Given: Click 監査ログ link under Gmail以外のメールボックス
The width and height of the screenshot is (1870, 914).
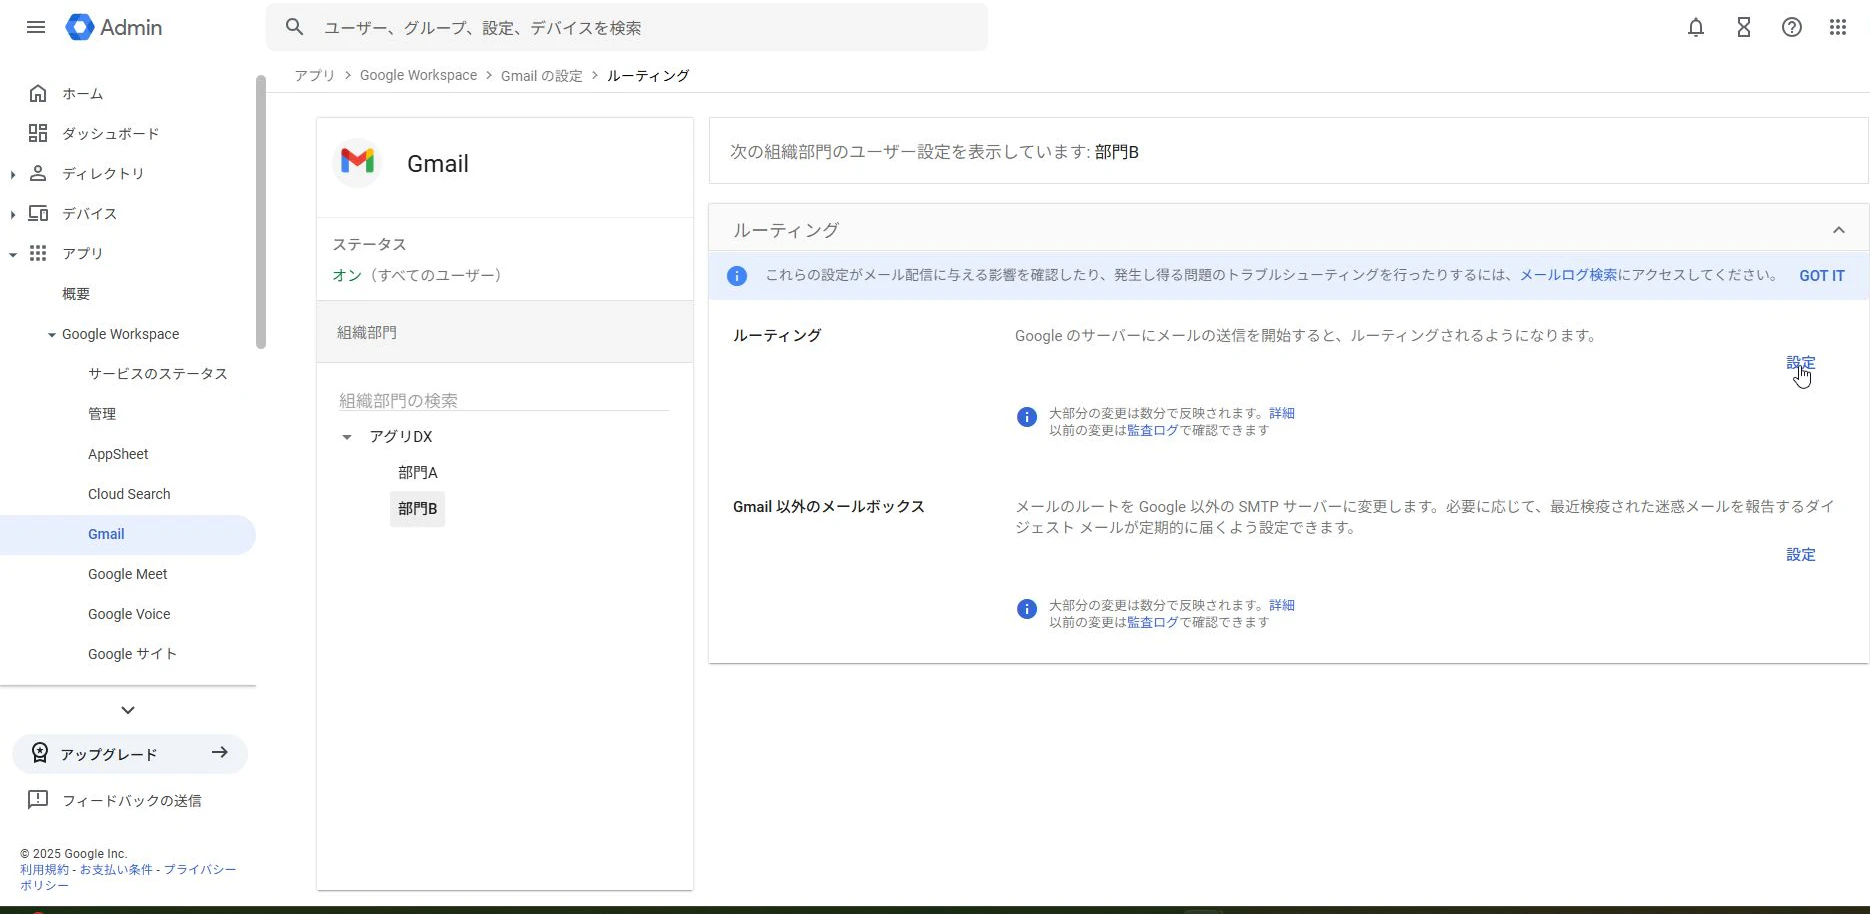Looking at the screenshot, I should pos(1153,622).
